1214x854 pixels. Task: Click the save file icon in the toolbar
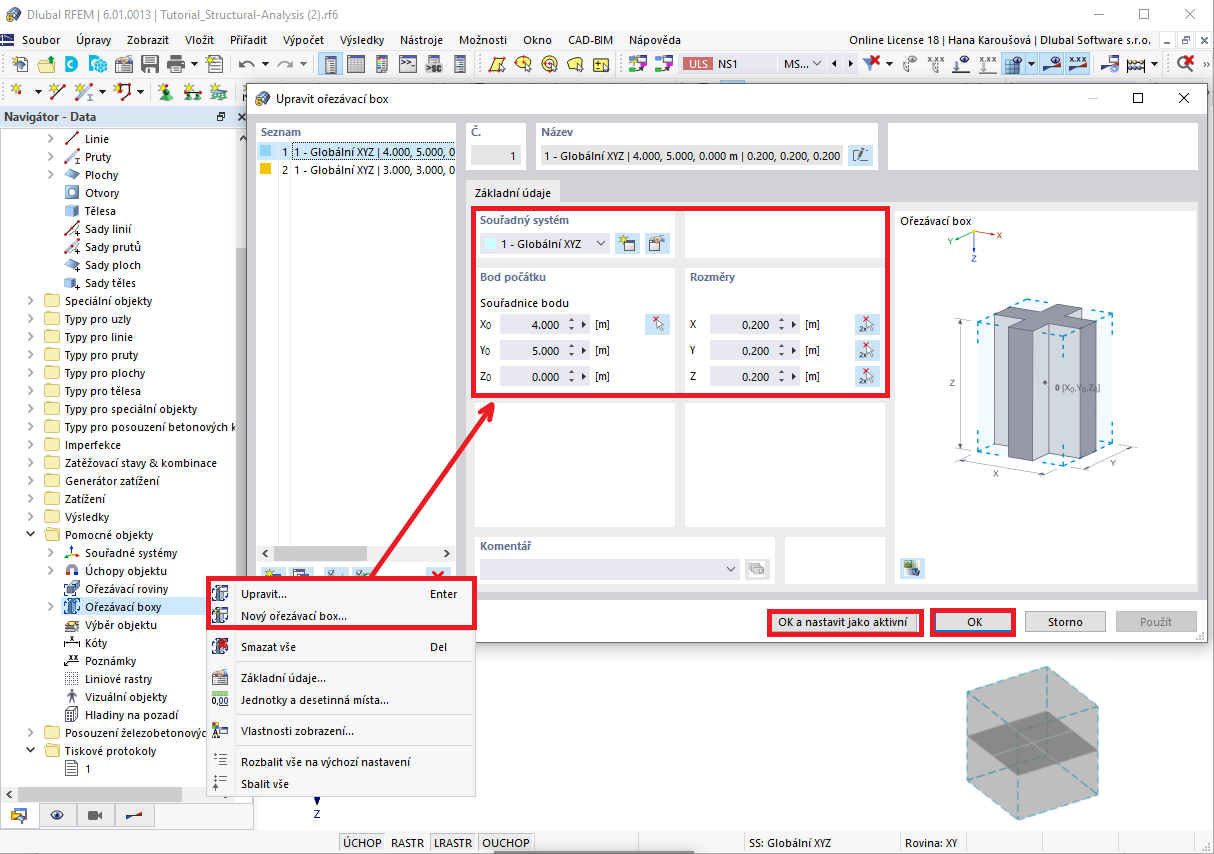click(x=150, y=64)
